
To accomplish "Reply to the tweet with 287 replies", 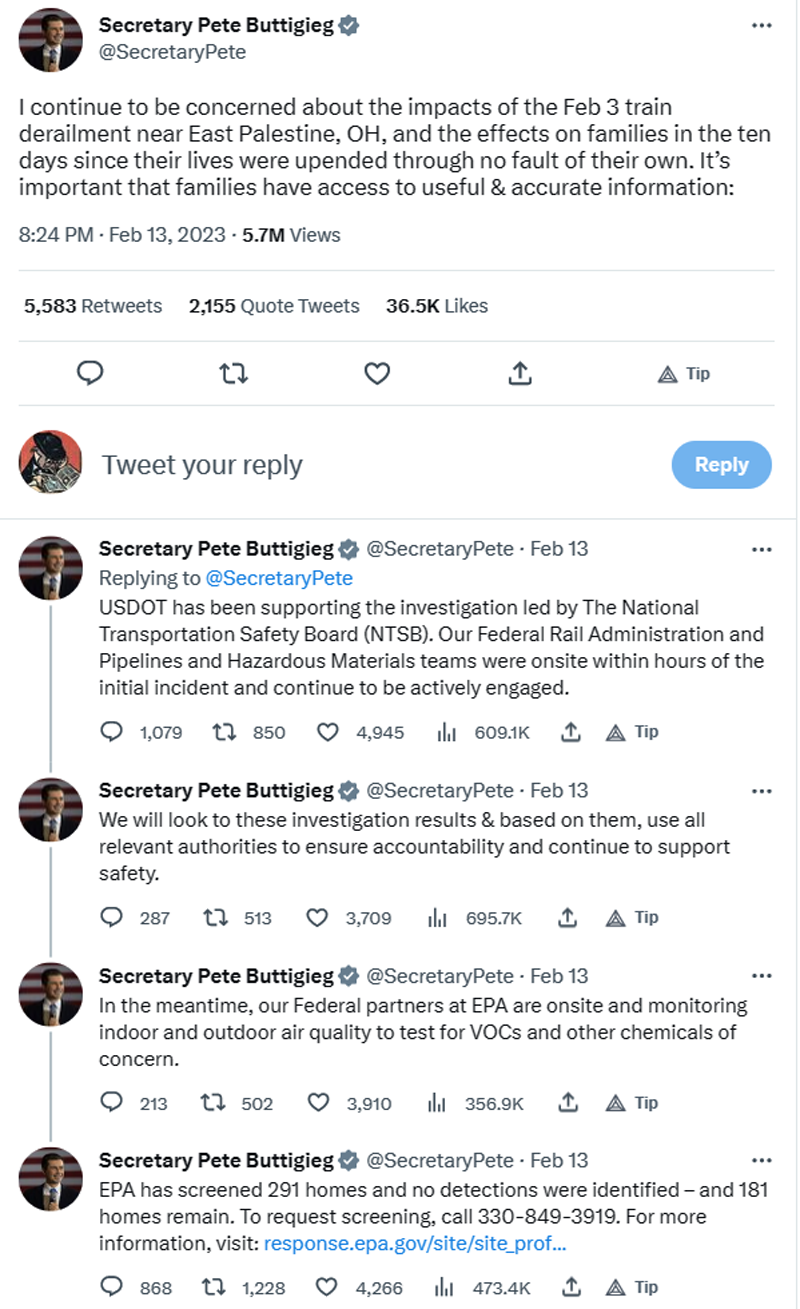I will (113, 918).
